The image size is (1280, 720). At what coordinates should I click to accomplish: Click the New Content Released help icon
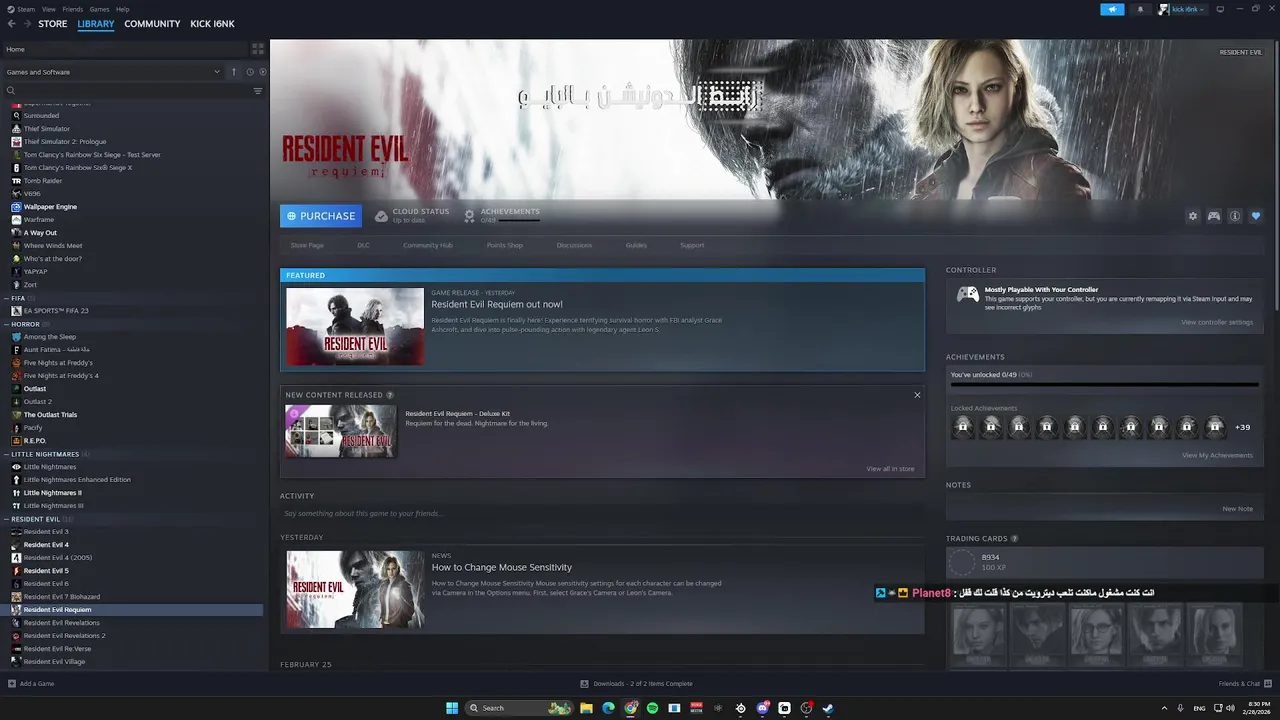point(390,395)
